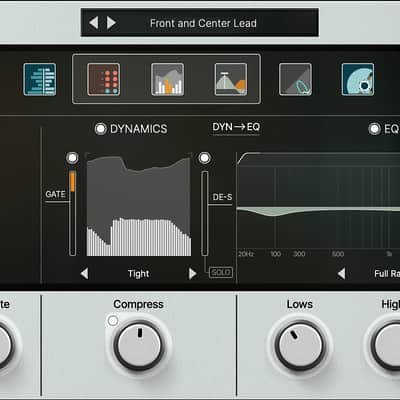Open the Front and Center Lead preset name
The width and height of the screenshot is (400, 400).
(203, 23)
